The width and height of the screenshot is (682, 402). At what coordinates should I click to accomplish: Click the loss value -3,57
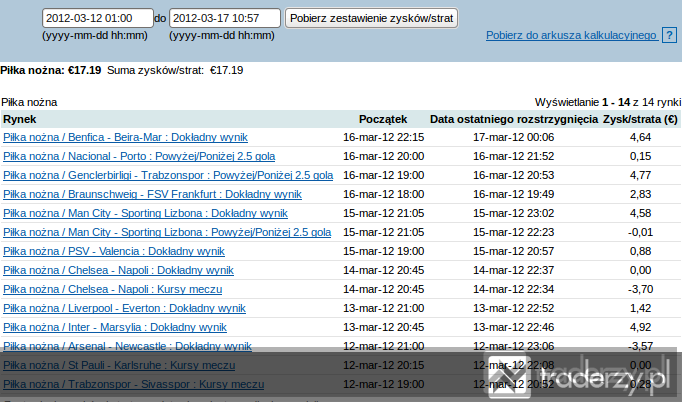click(640, 346)
